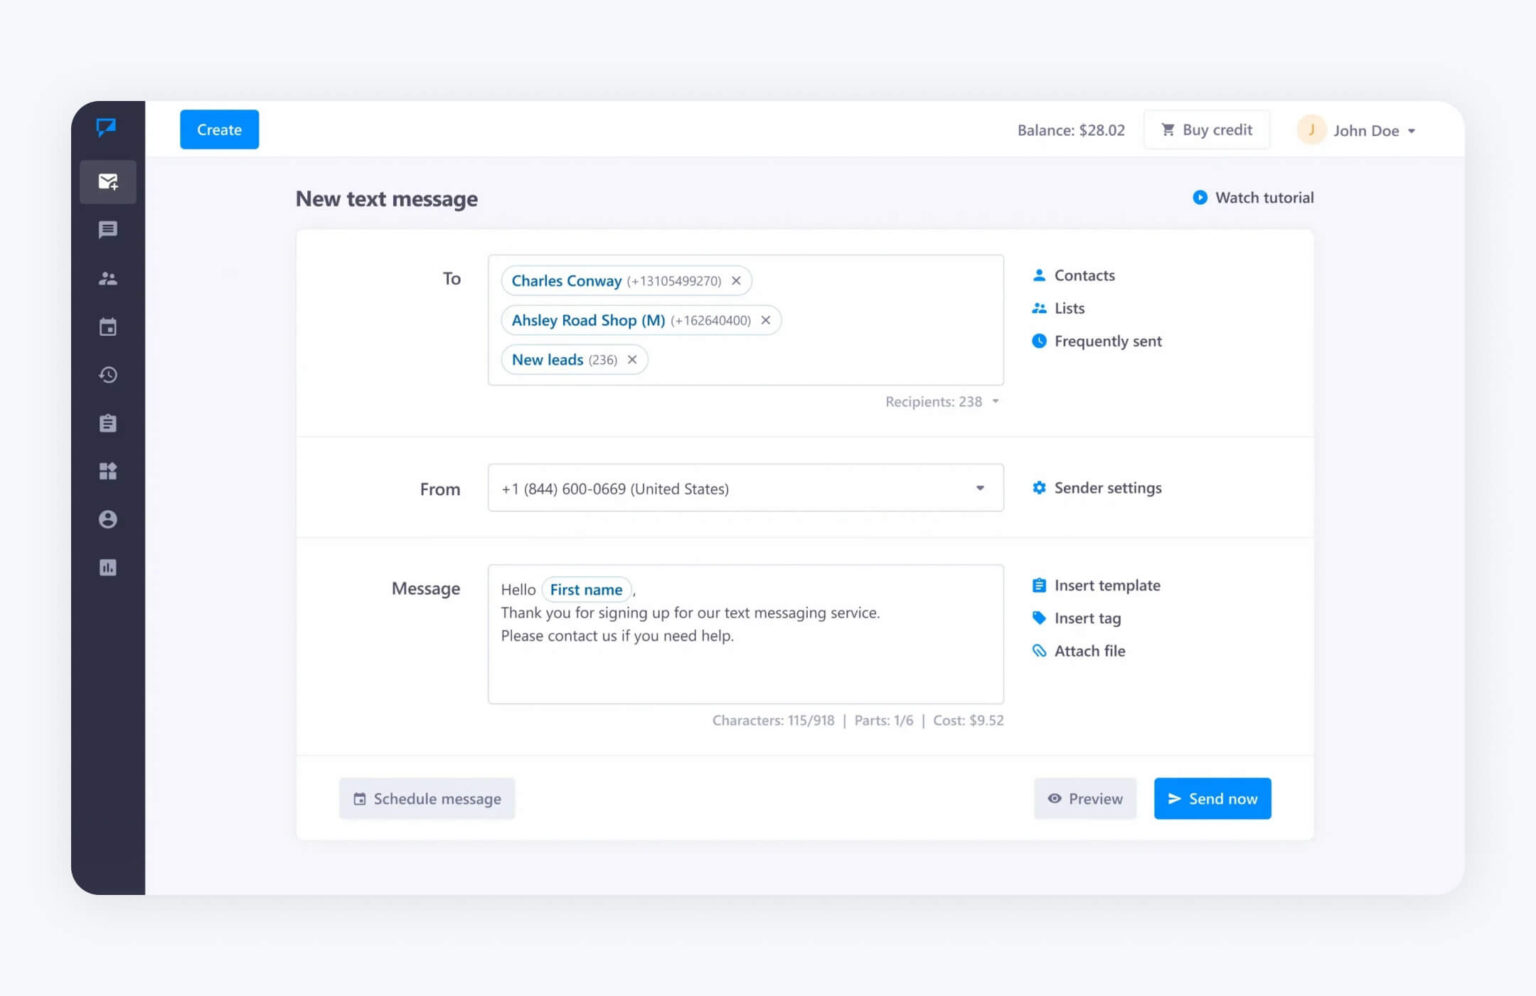Click the Send now button
Screen dimensions: 1536x996
coord(1212,798)
